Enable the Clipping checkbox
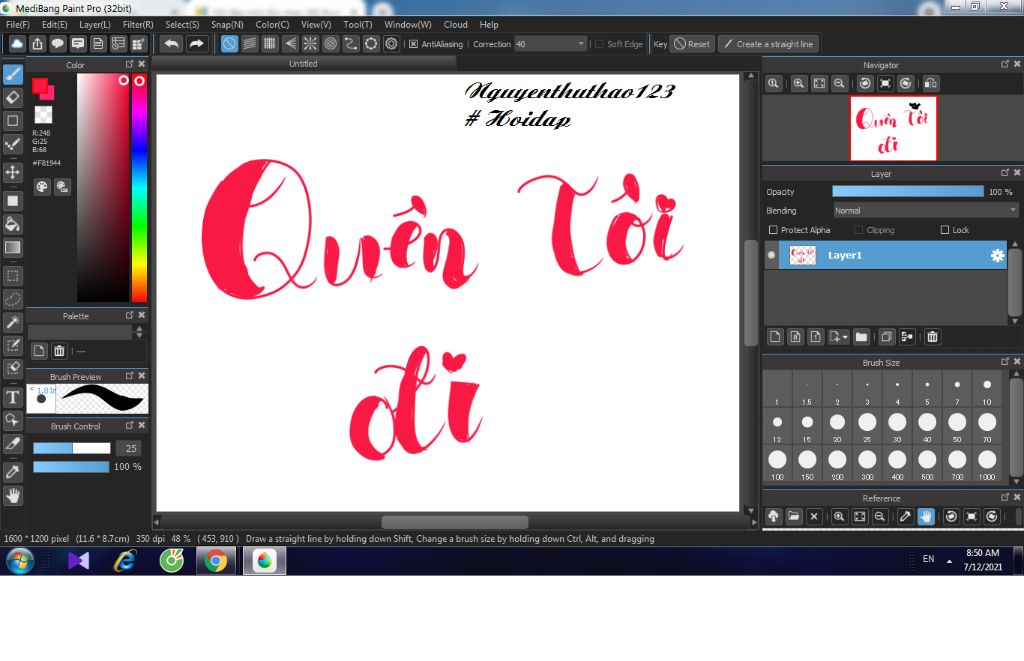 click(859, 230)
